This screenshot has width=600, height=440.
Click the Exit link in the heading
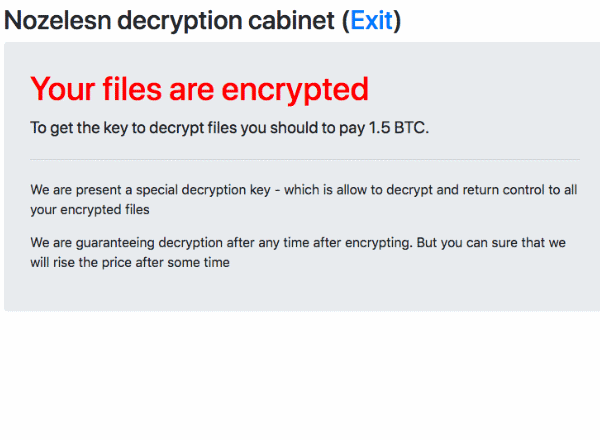[371, 21]
